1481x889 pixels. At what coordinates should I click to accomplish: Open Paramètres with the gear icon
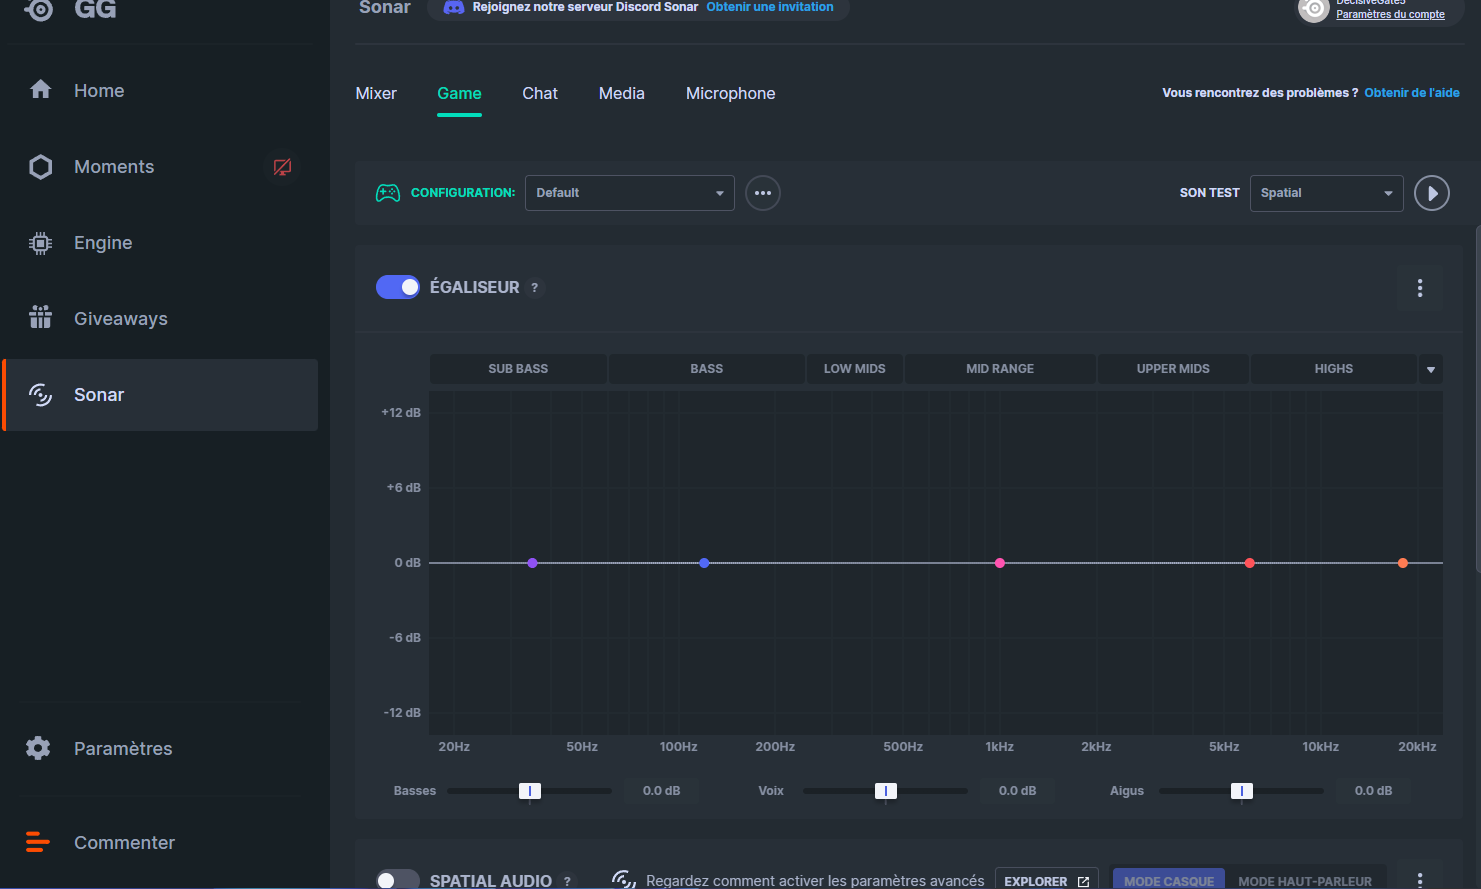[x=122, y=749]
